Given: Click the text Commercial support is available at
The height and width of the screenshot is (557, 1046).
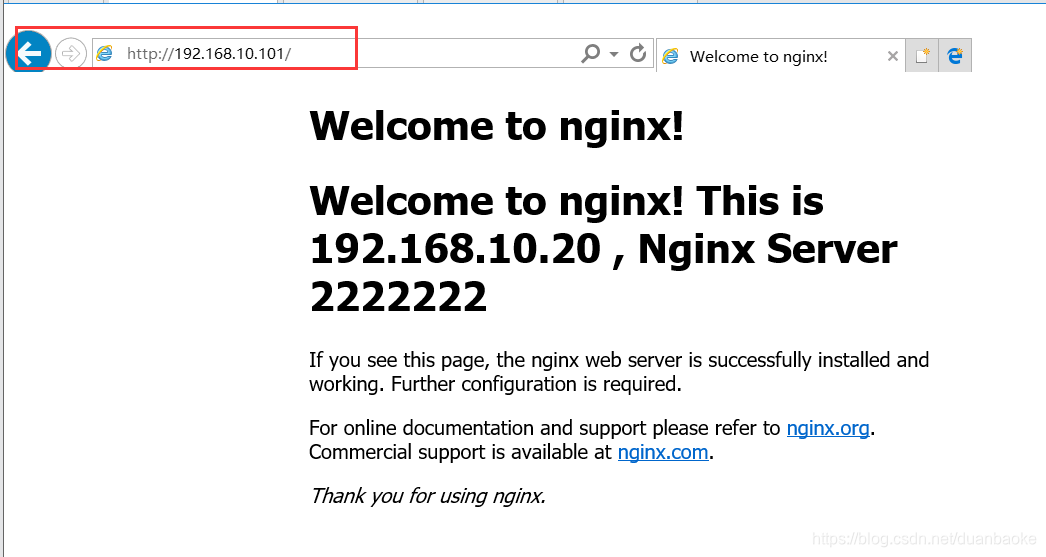Looking at the screenshot, I should [x=460, y=452].
